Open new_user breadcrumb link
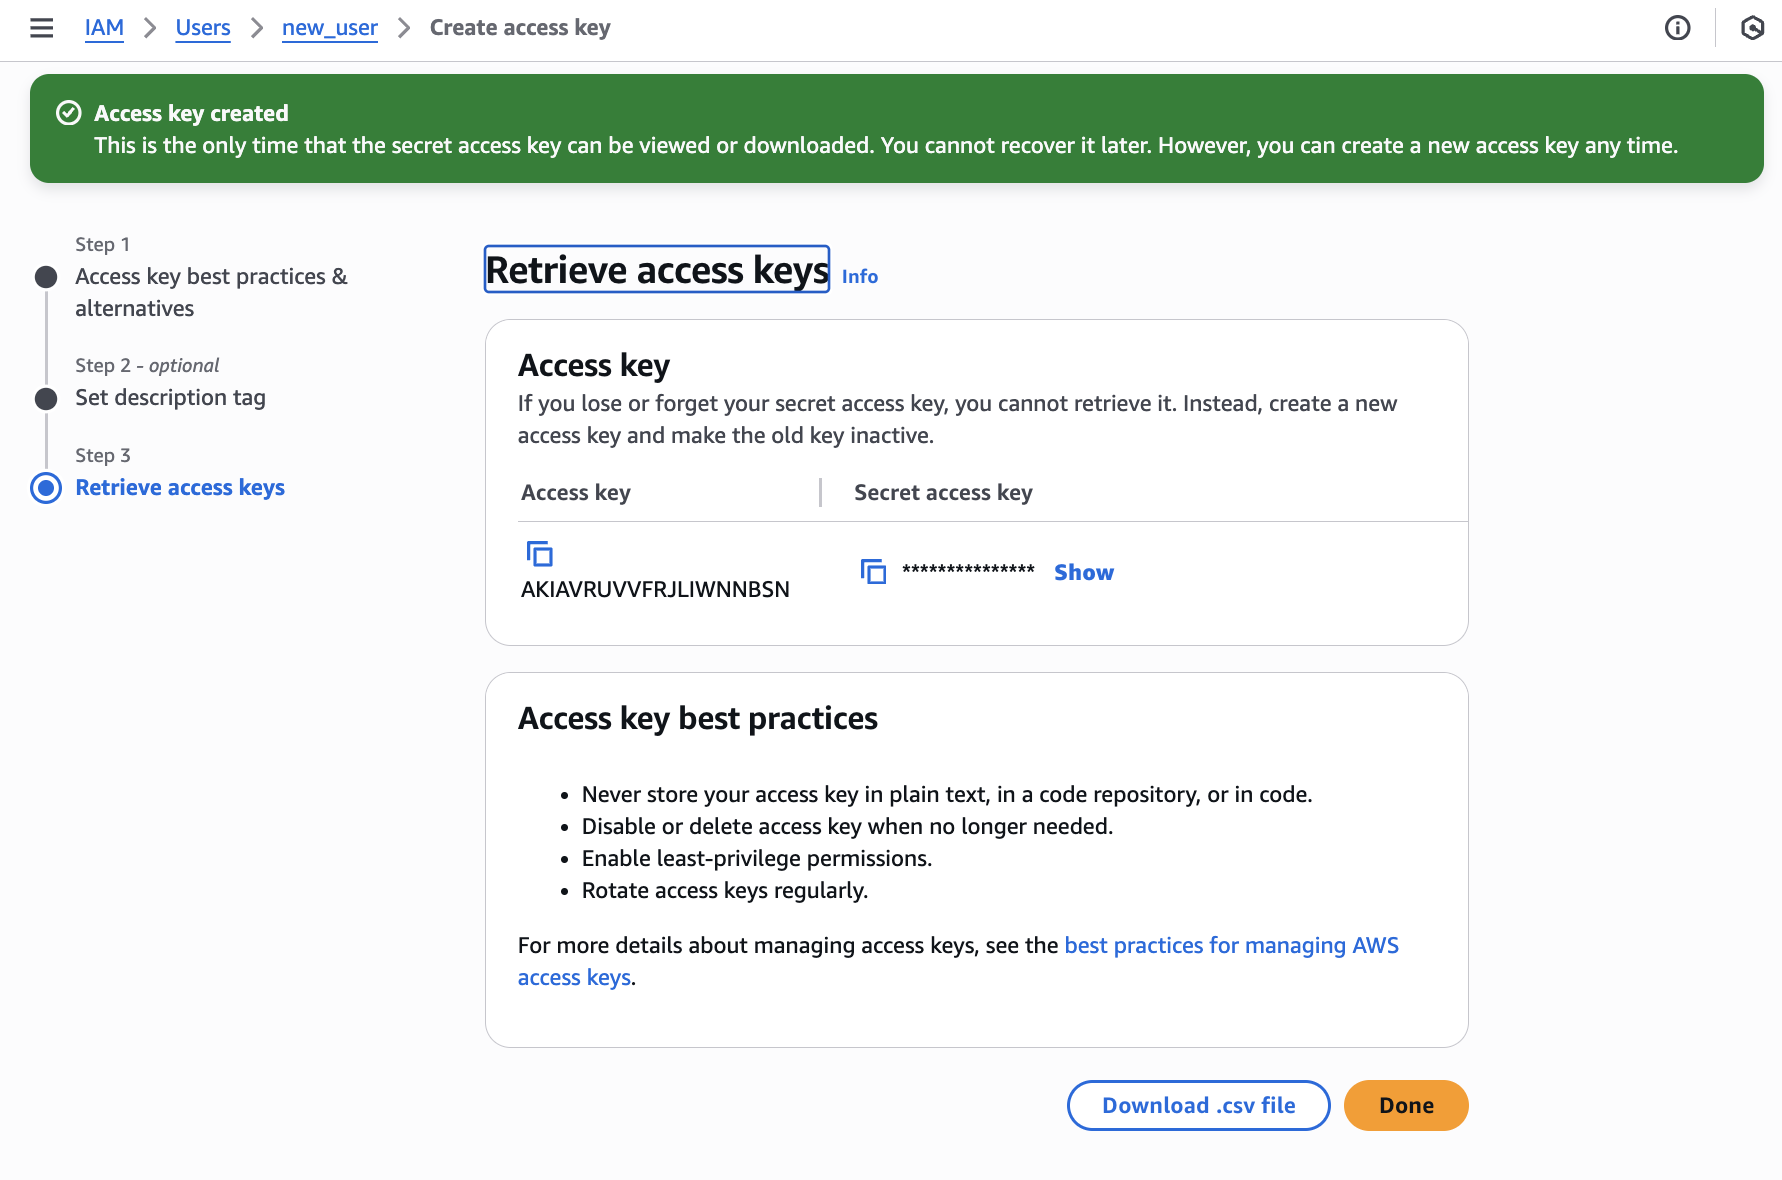Screen dimensions: 1782x1180 [x=329, y=28]
